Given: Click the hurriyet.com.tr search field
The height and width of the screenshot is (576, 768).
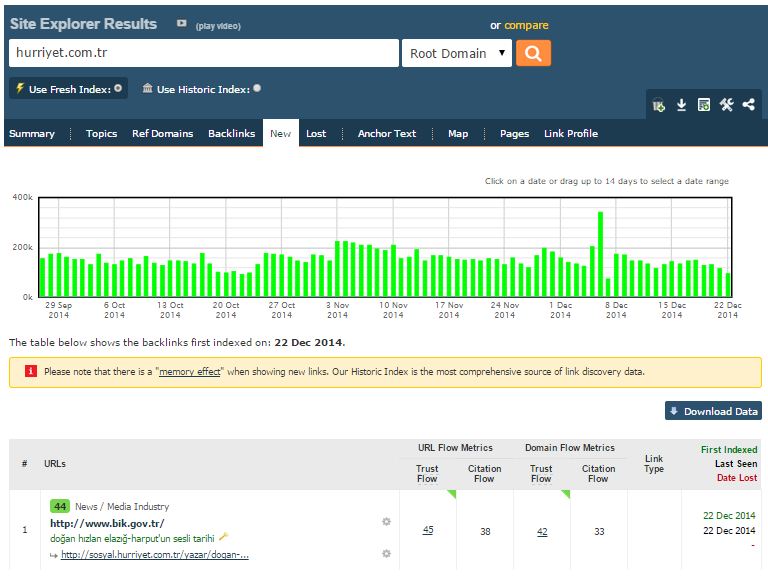Looking at the screenshot, I should coord(204,53).
